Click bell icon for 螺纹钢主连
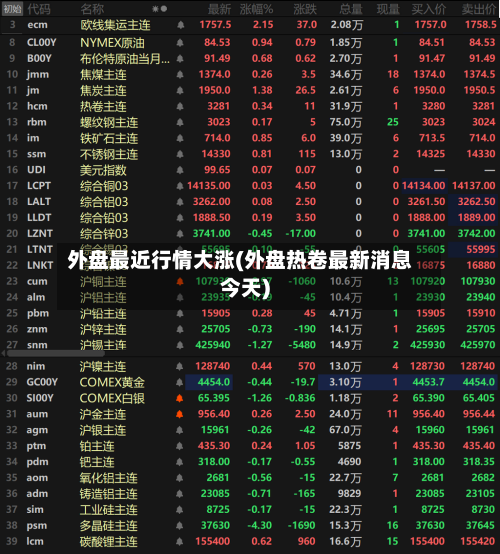500x554 pixels. click(180, 122)
